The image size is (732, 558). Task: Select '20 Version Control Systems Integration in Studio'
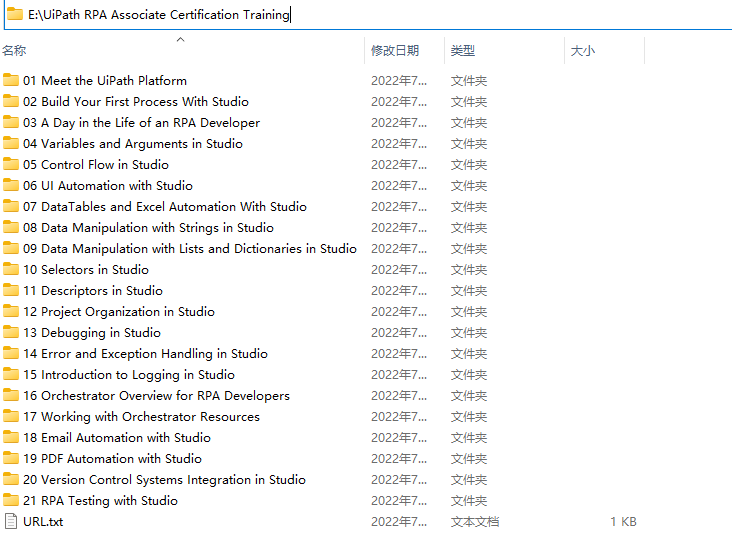pos(164,480)
